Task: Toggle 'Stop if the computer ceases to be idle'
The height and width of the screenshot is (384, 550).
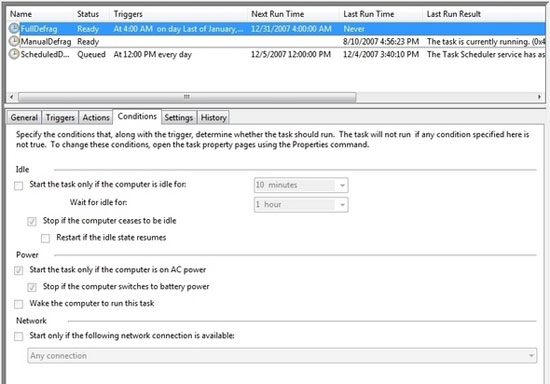Action: pos(32,222)
